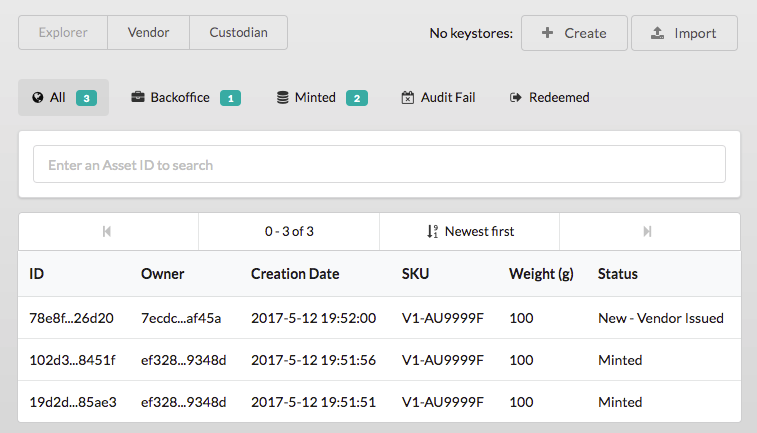Click the briefcase icon beside Backoffice
757x433 pixels.
(x=138, y=98)
